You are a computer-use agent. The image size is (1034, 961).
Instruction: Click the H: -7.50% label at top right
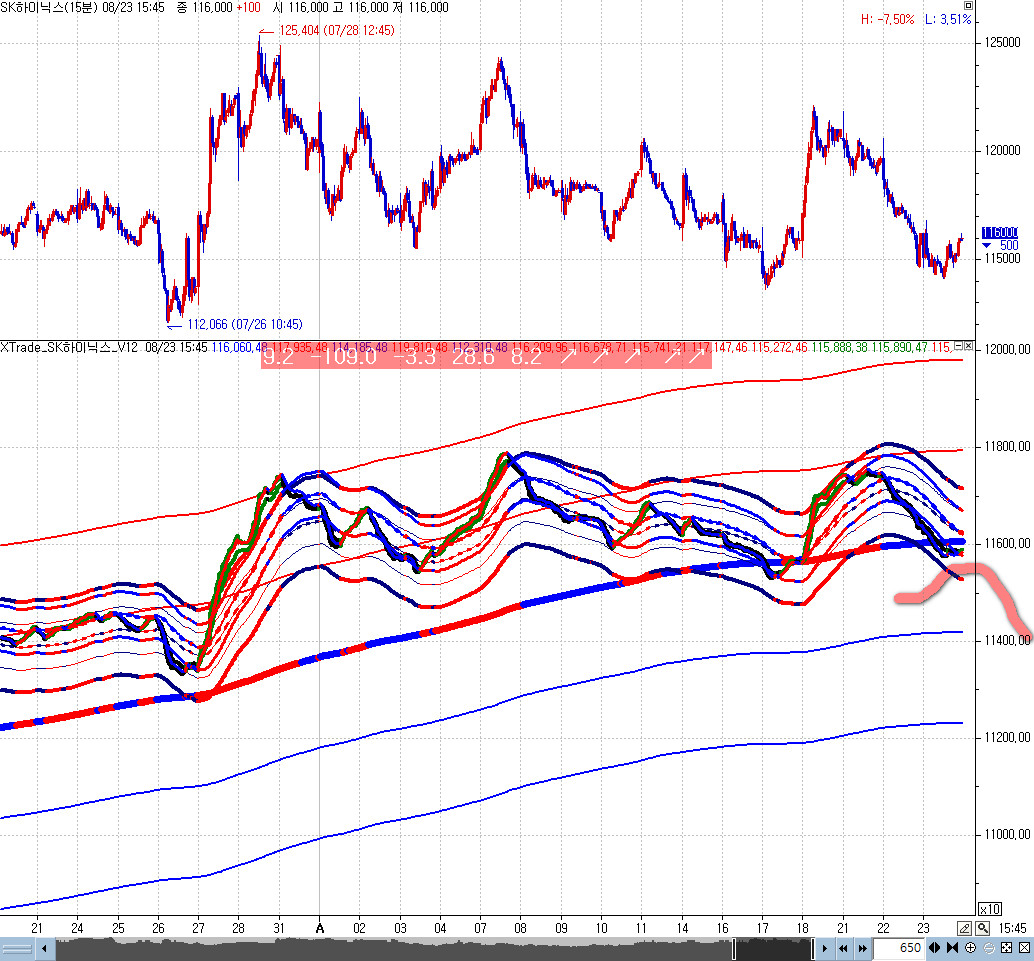pos(888,19)
